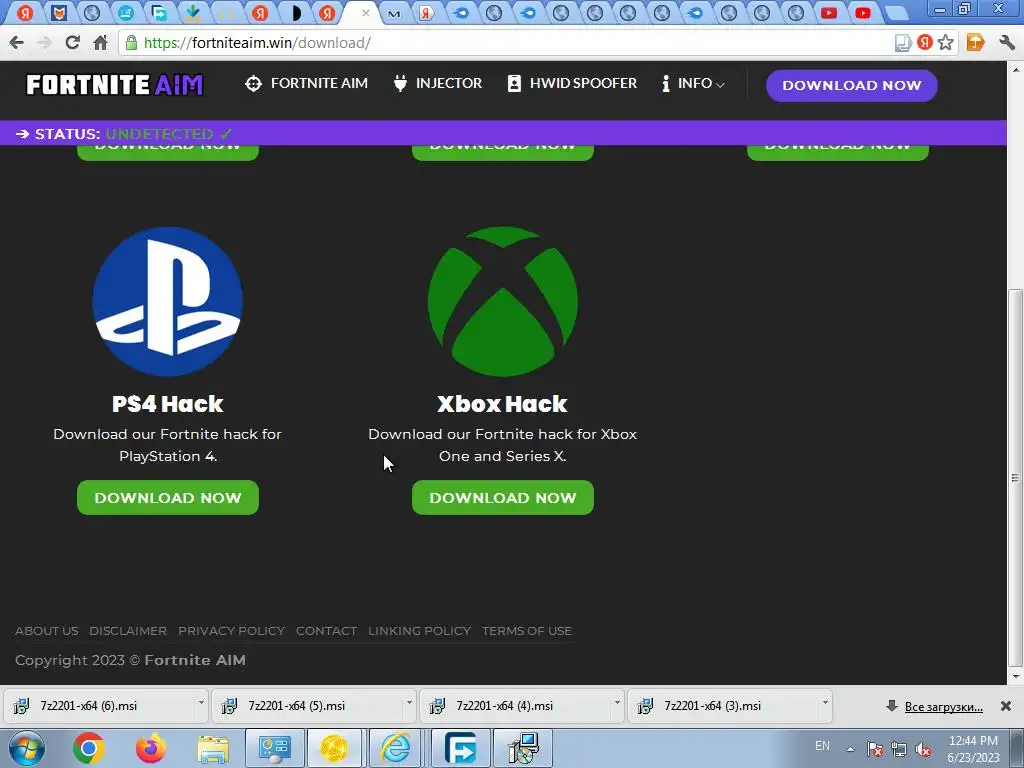This screenshot has height=768, width=1024.
Task: Open options arrow for 7z2201-x64 (3).msi
Action: pyautogui.click(x=824, y=704)
